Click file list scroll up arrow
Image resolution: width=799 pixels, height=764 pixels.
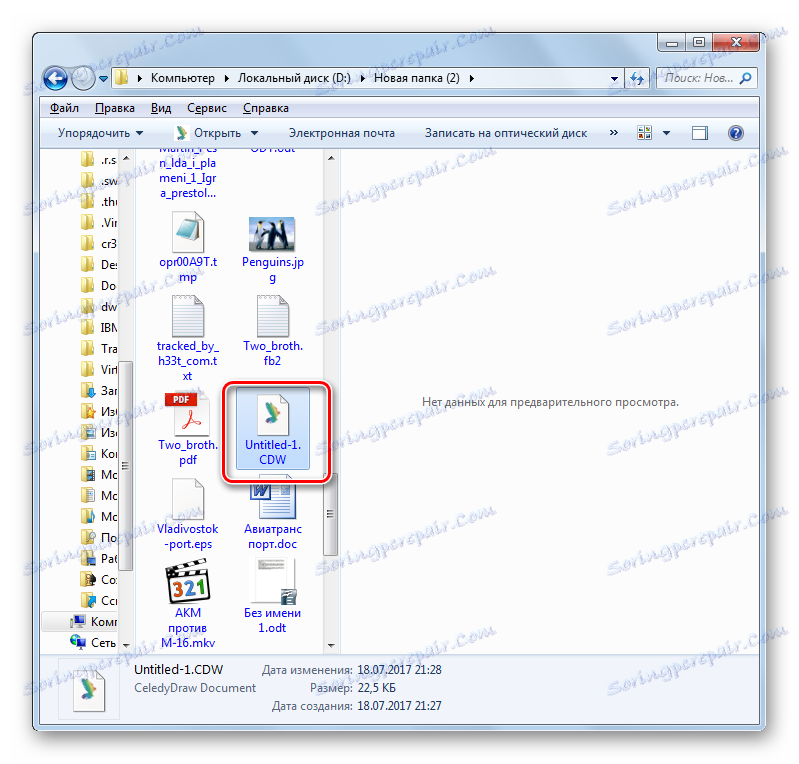point(331,159)
